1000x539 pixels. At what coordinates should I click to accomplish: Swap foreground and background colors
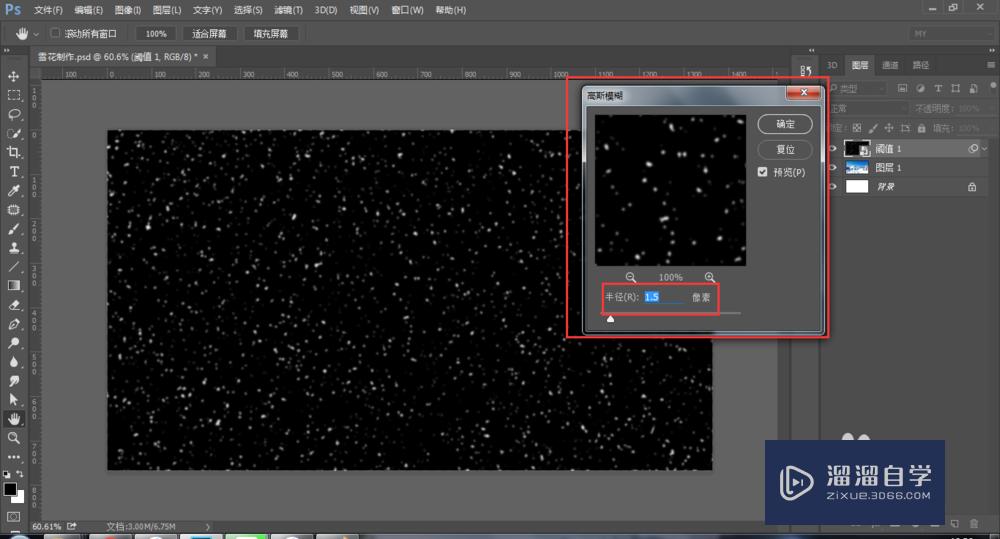pyautogui.click(x=20, y=474)
